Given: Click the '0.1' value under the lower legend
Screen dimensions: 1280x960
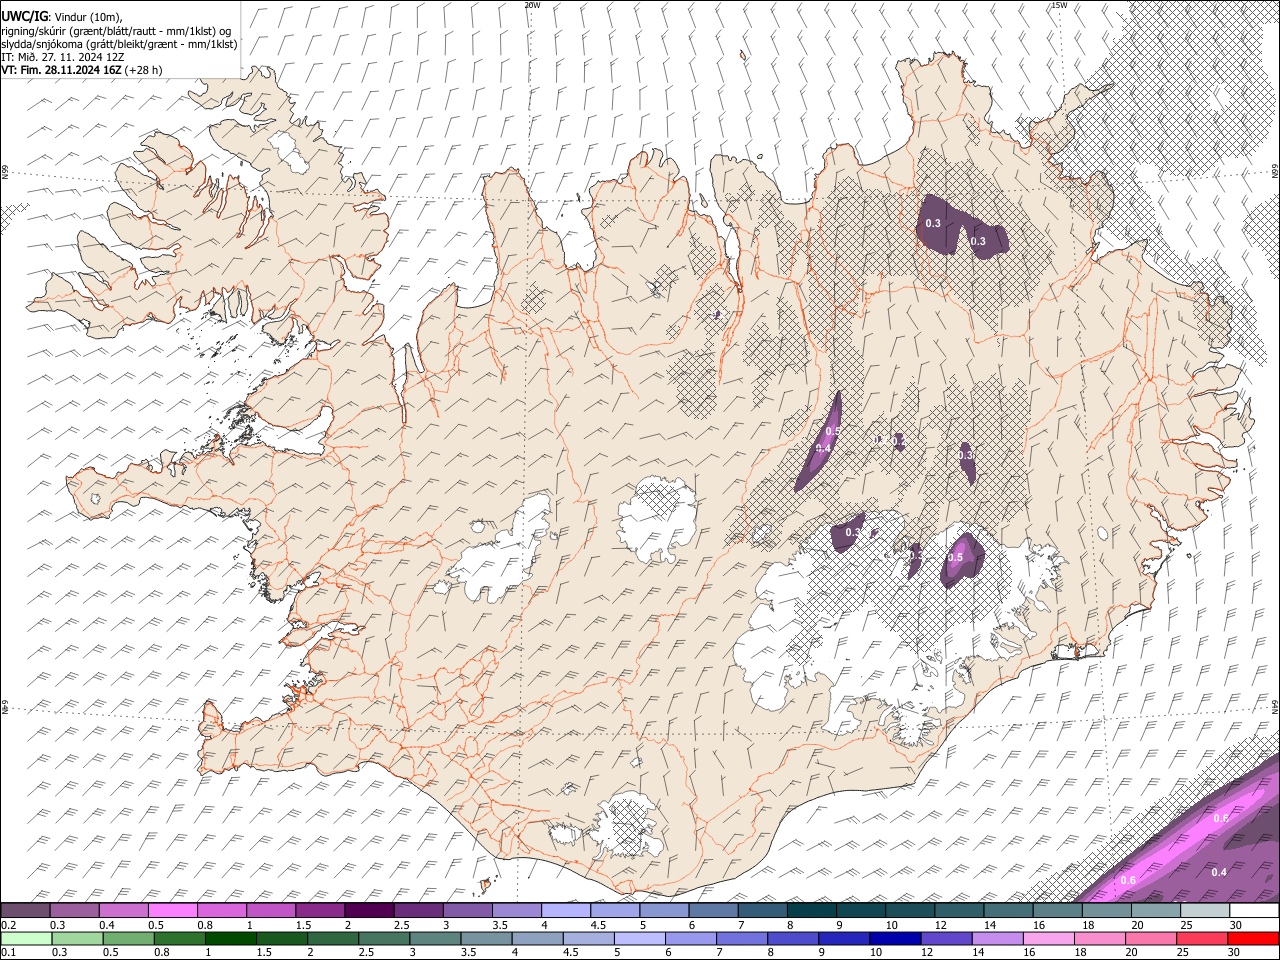Looking at the screenshot, I should tap(8, 953).
